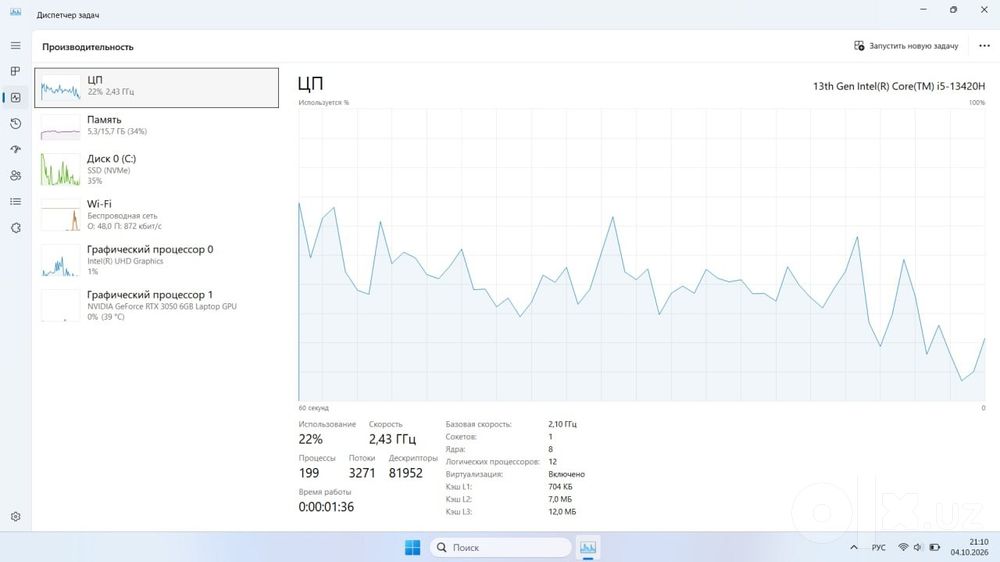
Task: Open Task Manager settings gear
Action: [15, 517]
